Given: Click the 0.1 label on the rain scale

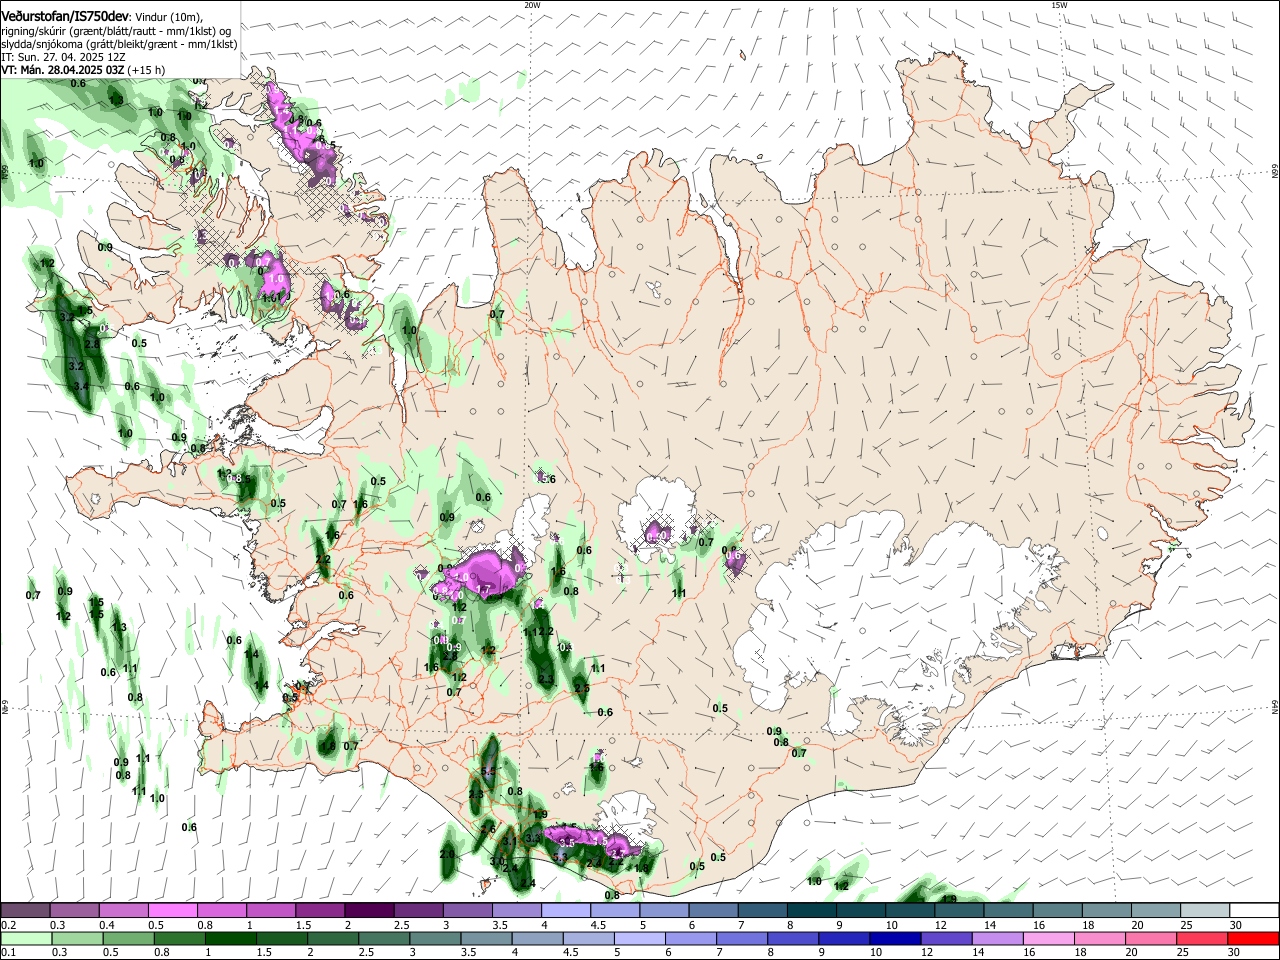Looking at the screenshot, I should [x=7, y=952].
